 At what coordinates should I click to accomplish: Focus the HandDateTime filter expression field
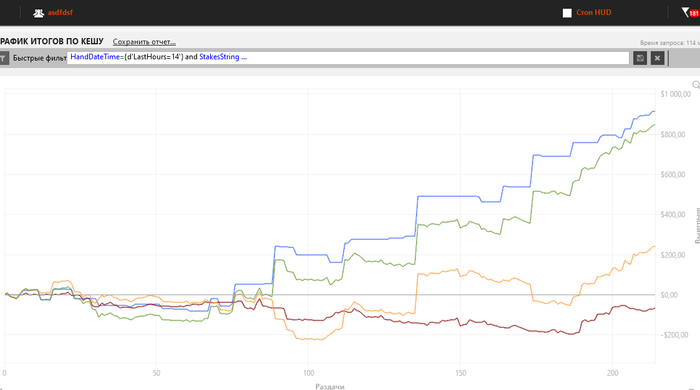[348, 58]
